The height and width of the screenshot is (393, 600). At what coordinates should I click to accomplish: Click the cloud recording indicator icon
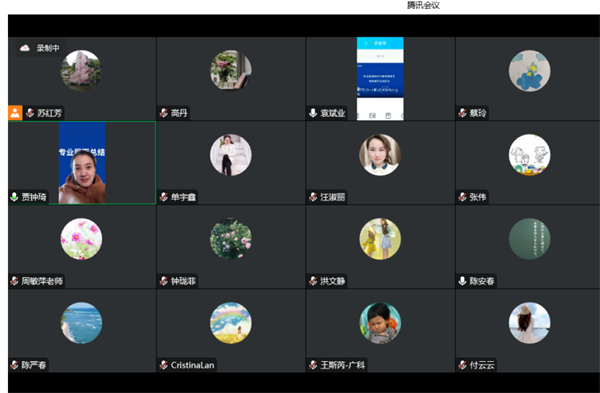point(25,48)
